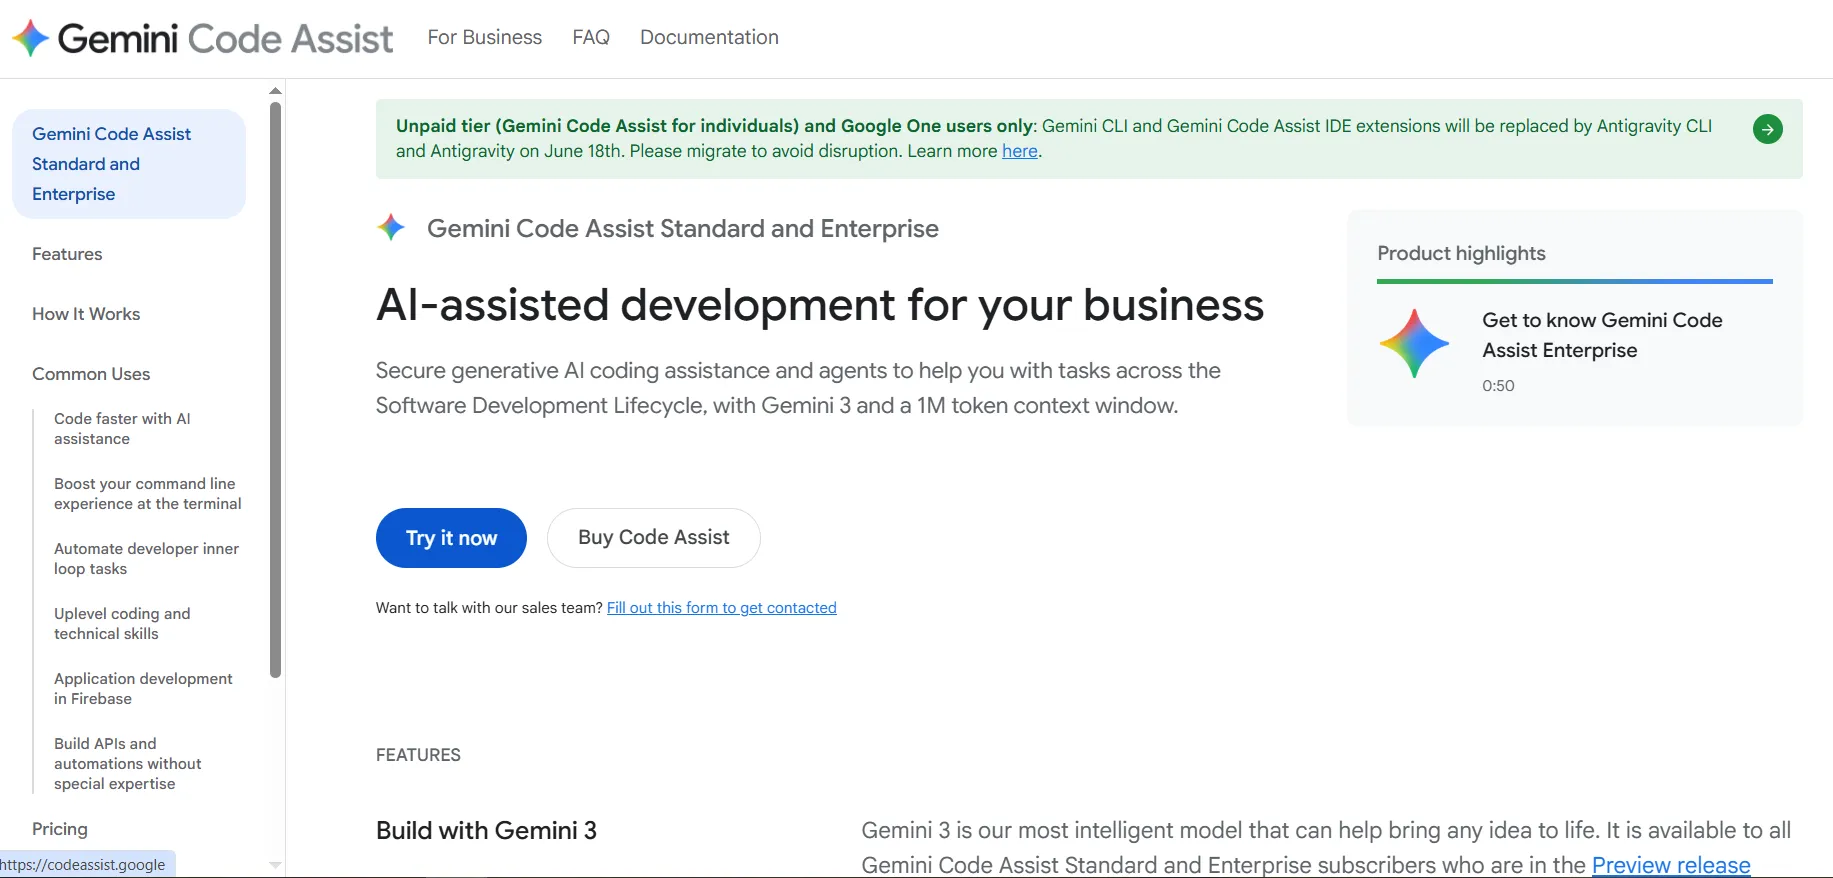The image size is (1833, 878).
Task: Click the Product highlights heading
Action: pos(1461,253)
